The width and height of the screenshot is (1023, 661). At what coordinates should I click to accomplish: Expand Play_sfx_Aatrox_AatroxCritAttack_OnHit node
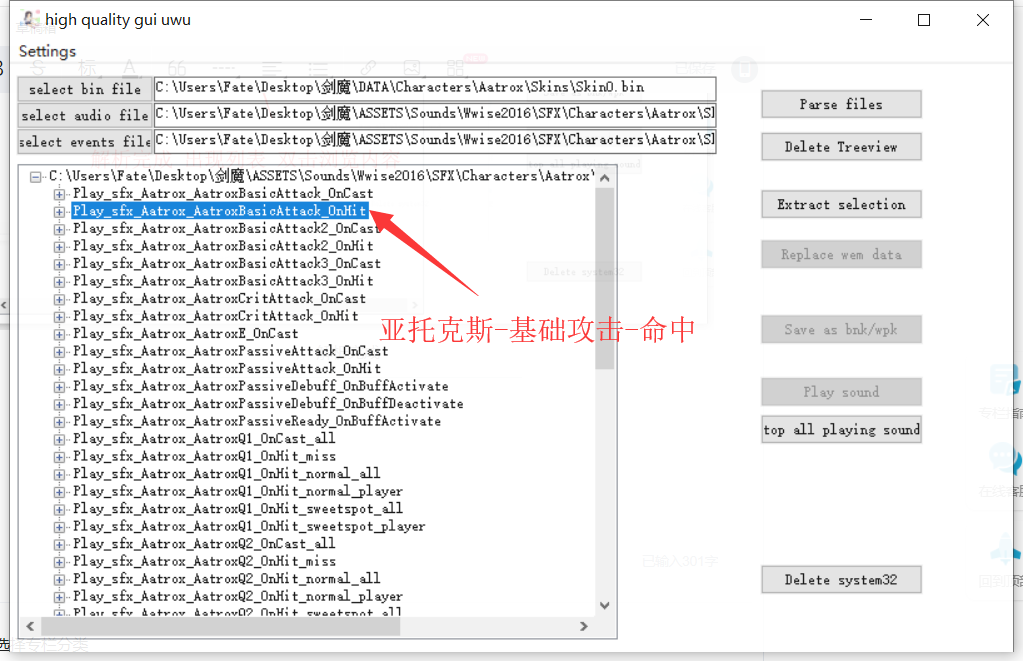(59, 316)
